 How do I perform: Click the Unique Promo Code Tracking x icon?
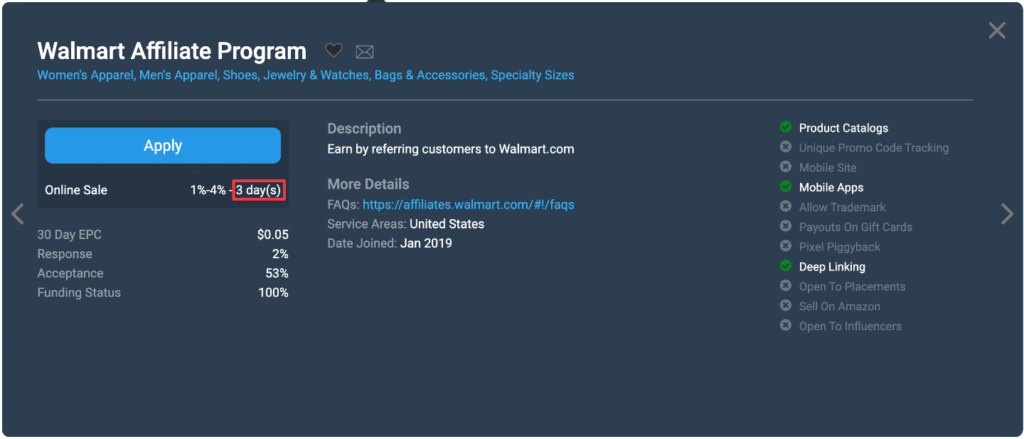786,148
